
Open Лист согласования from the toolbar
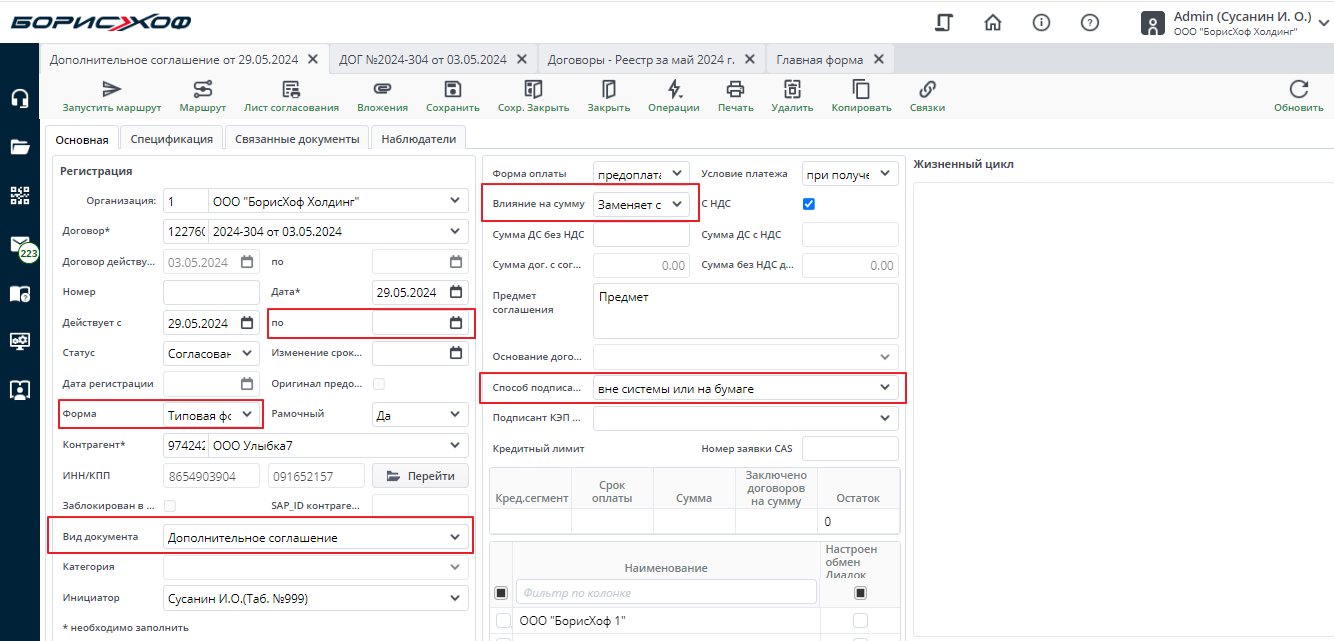(x=291, y=90)
